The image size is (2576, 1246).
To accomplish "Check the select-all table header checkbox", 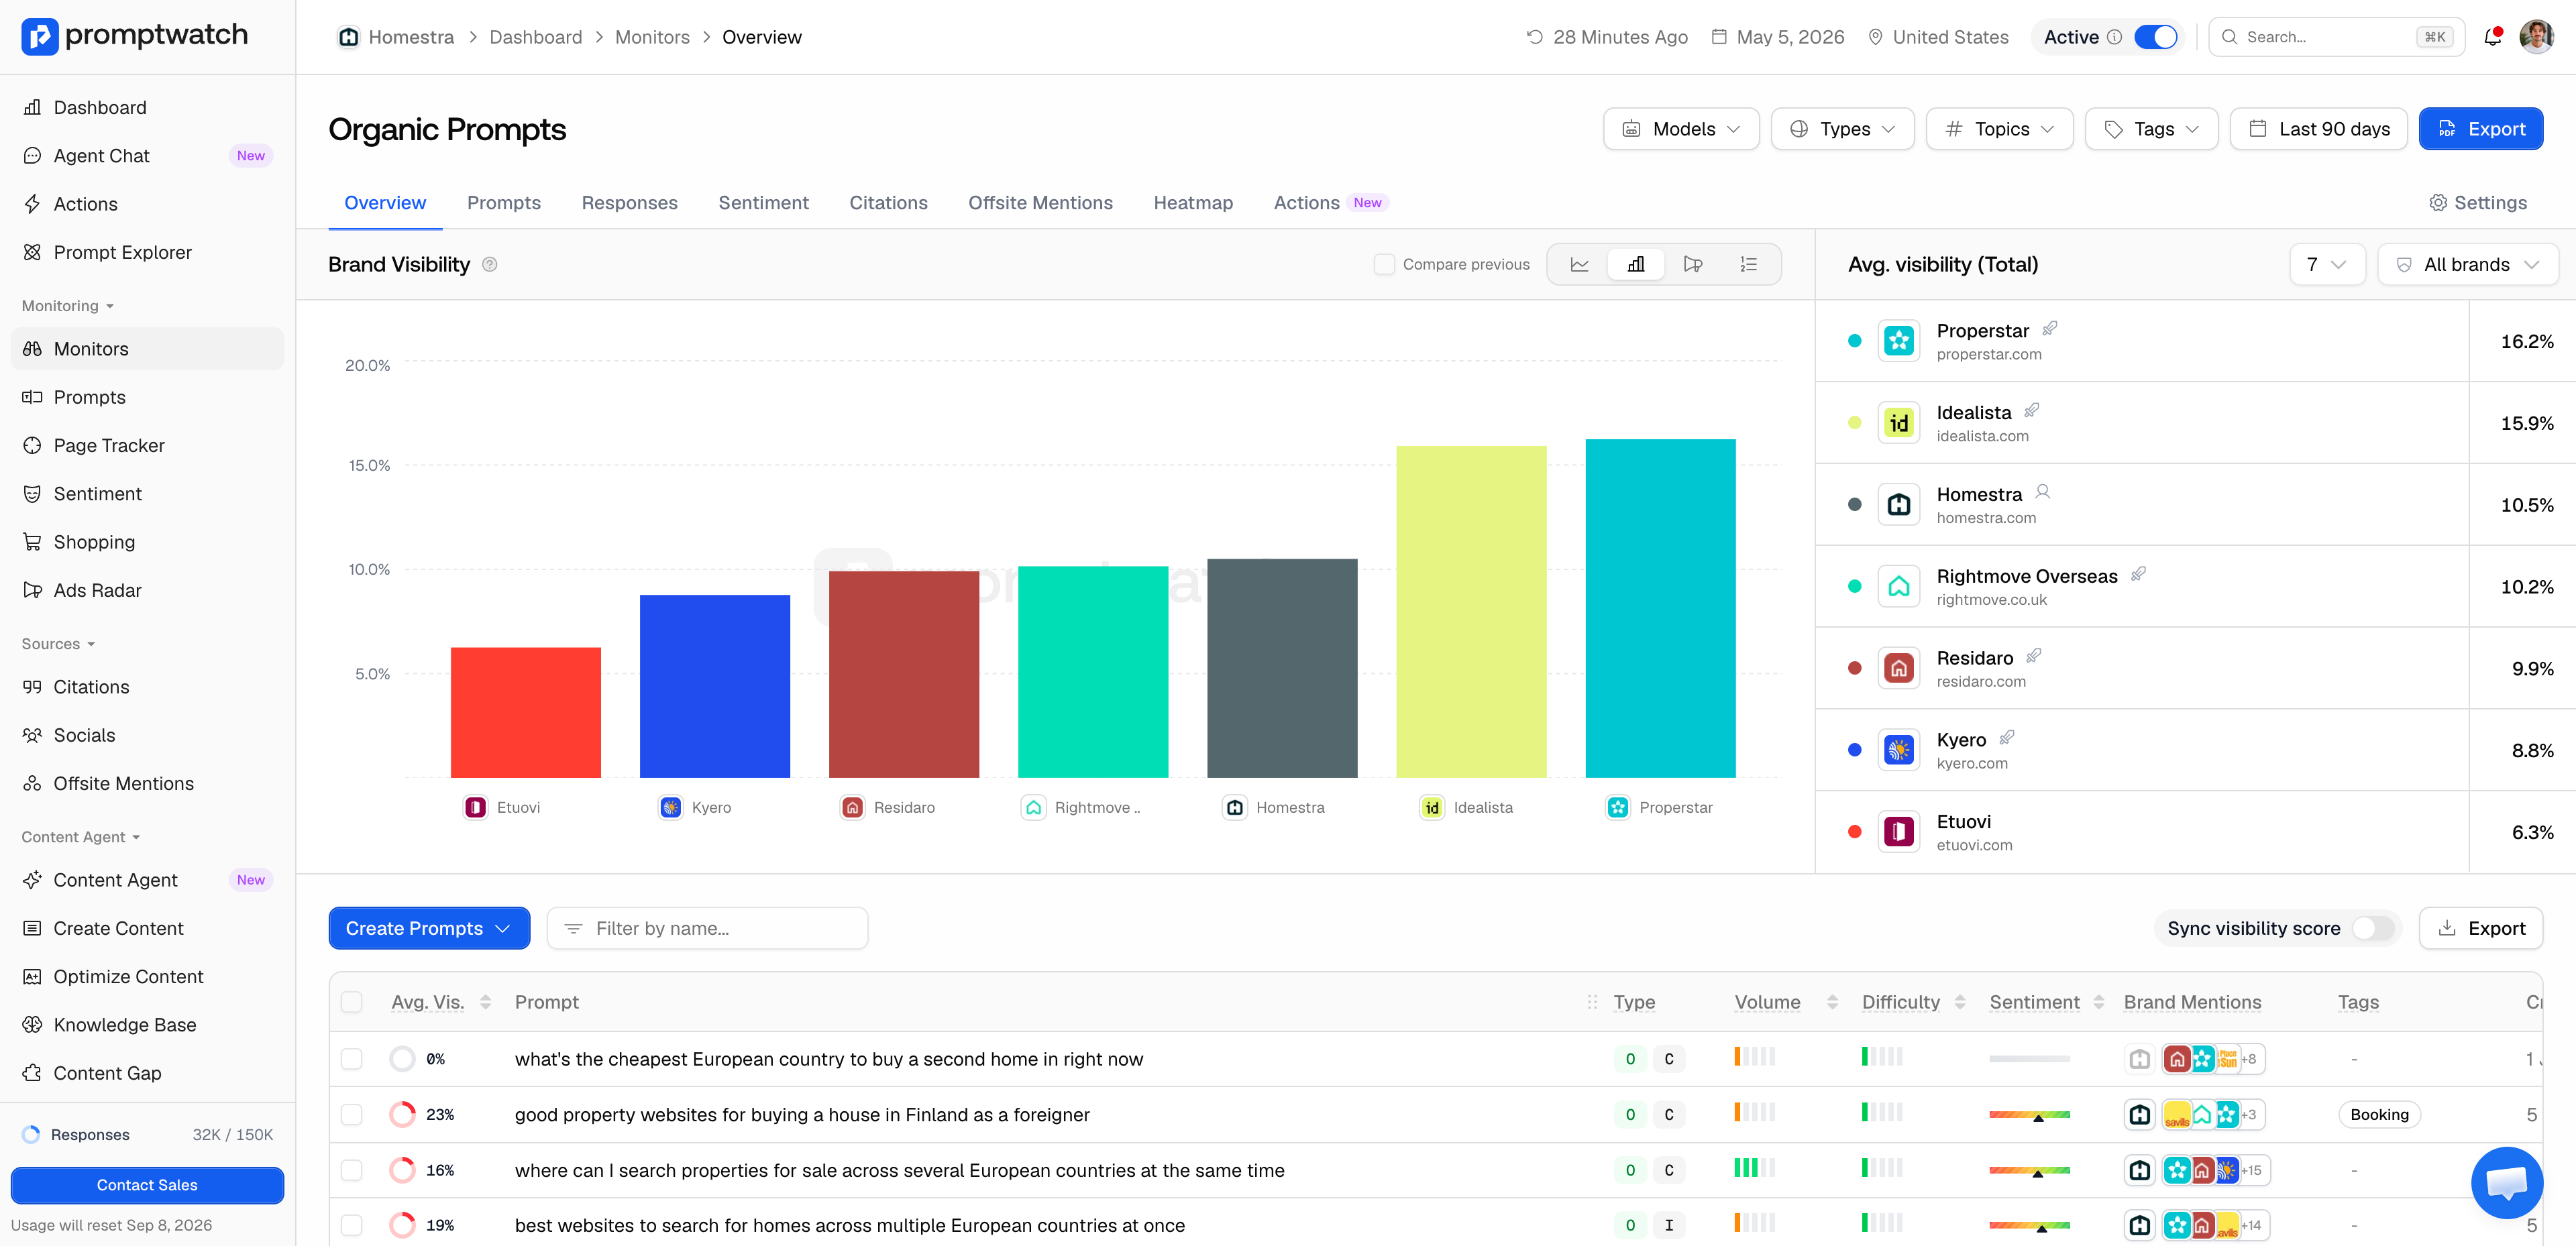I will 352,1002.
